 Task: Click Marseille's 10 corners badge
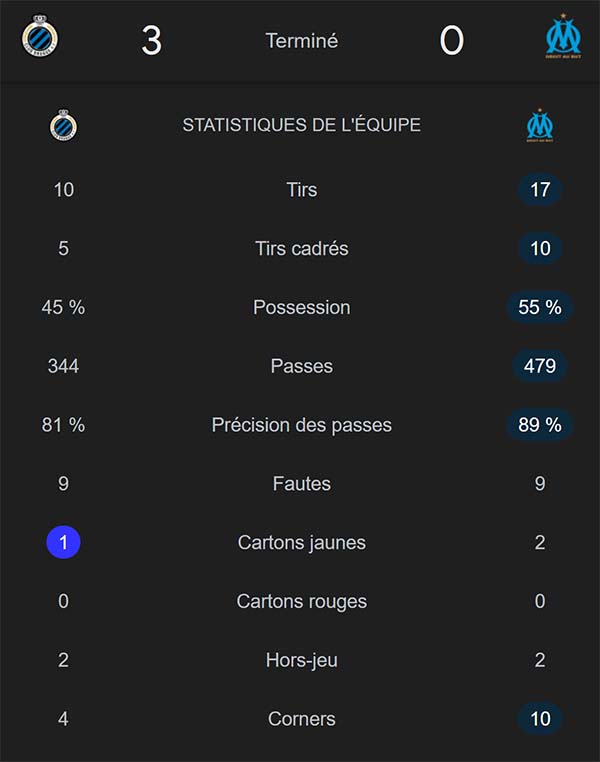[540, 719]
